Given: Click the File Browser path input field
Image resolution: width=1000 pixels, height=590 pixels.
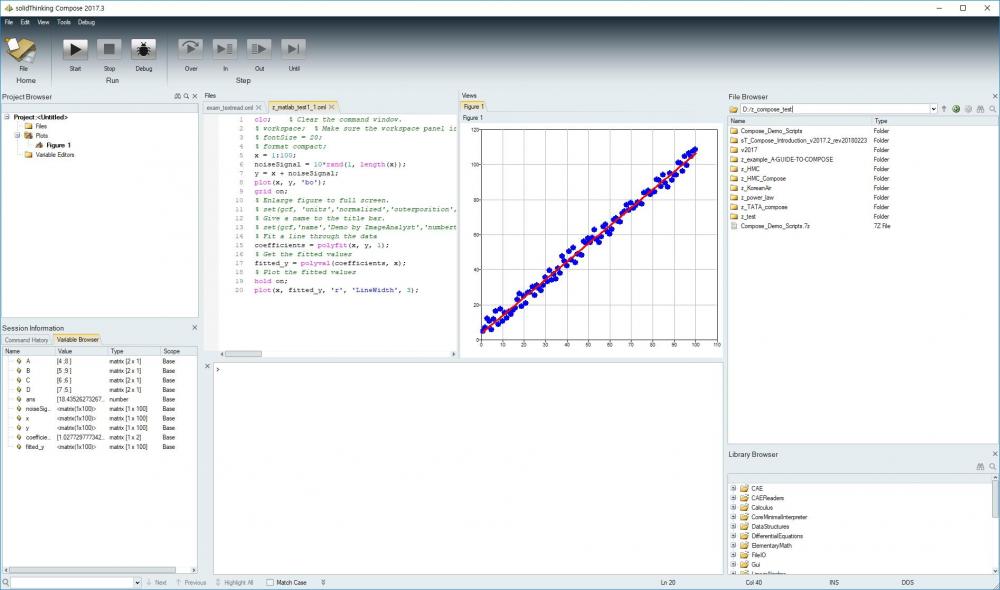Looking at the screenshot, I should 834,109.
